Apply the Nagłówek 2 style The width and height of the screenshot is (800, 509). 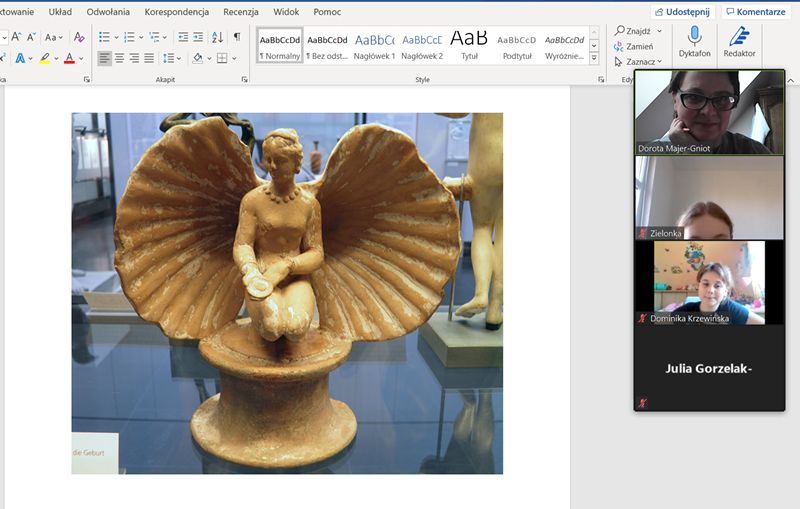tap(422, 46)
